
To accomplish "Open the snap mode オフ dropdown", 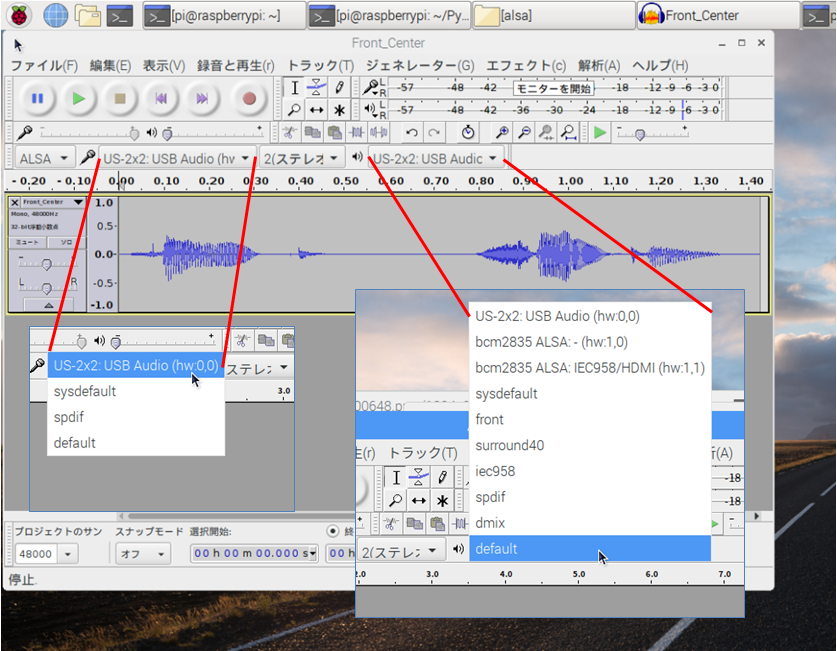I will (x=143, y=554).
